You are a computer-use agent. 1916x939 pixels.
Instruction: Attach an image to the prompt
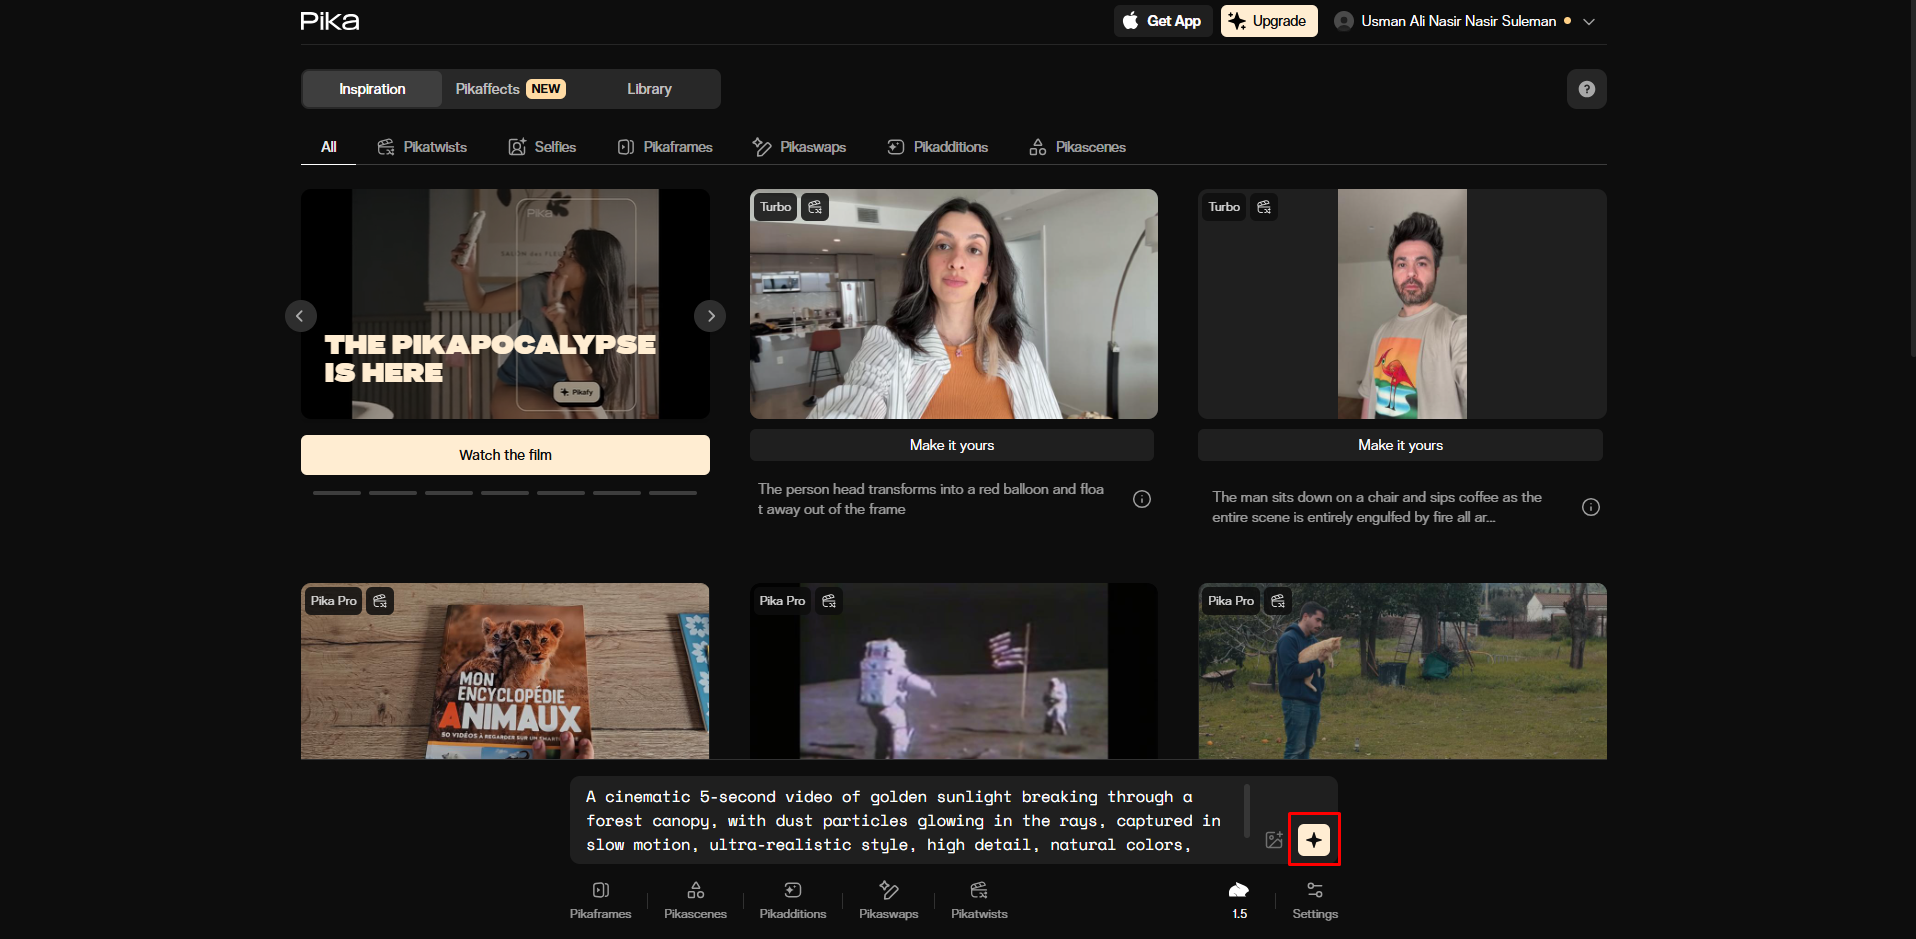tap(1273, 840)
